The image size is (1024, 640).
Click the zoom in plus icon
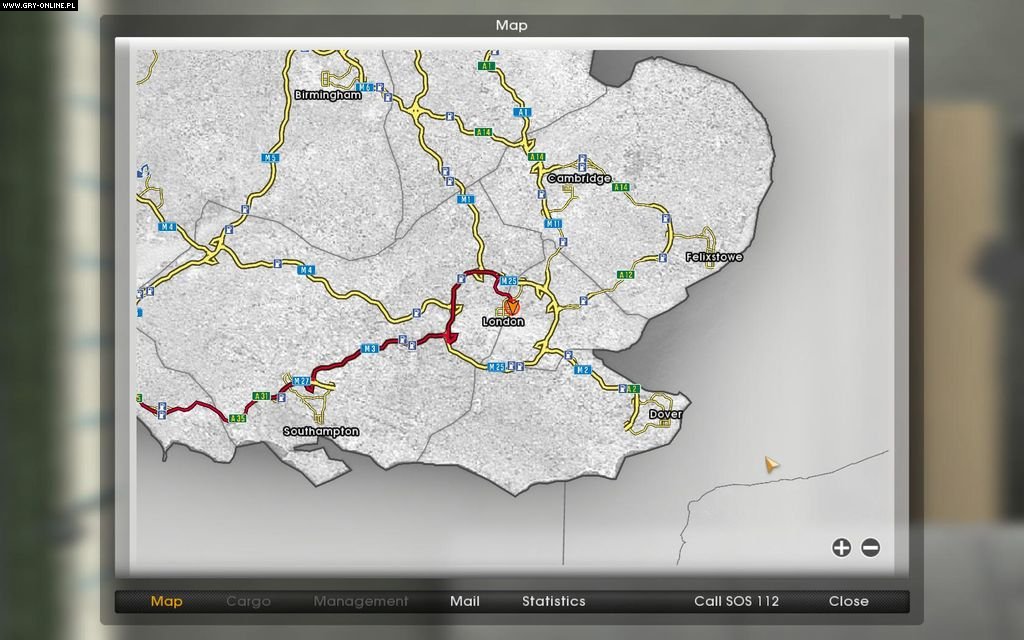841,548
